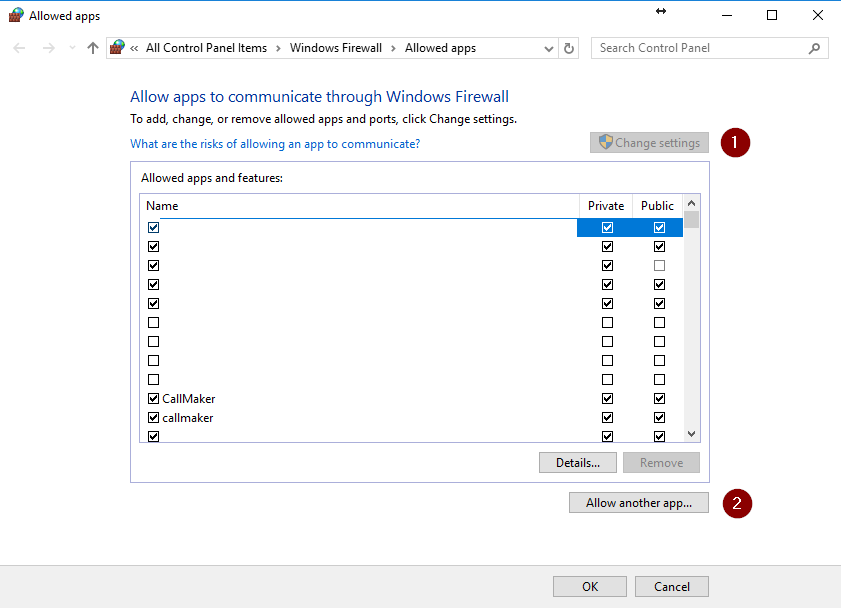Click Allow another app... button
This screenshot has height=608, width=841.
(x=639, y=503)
